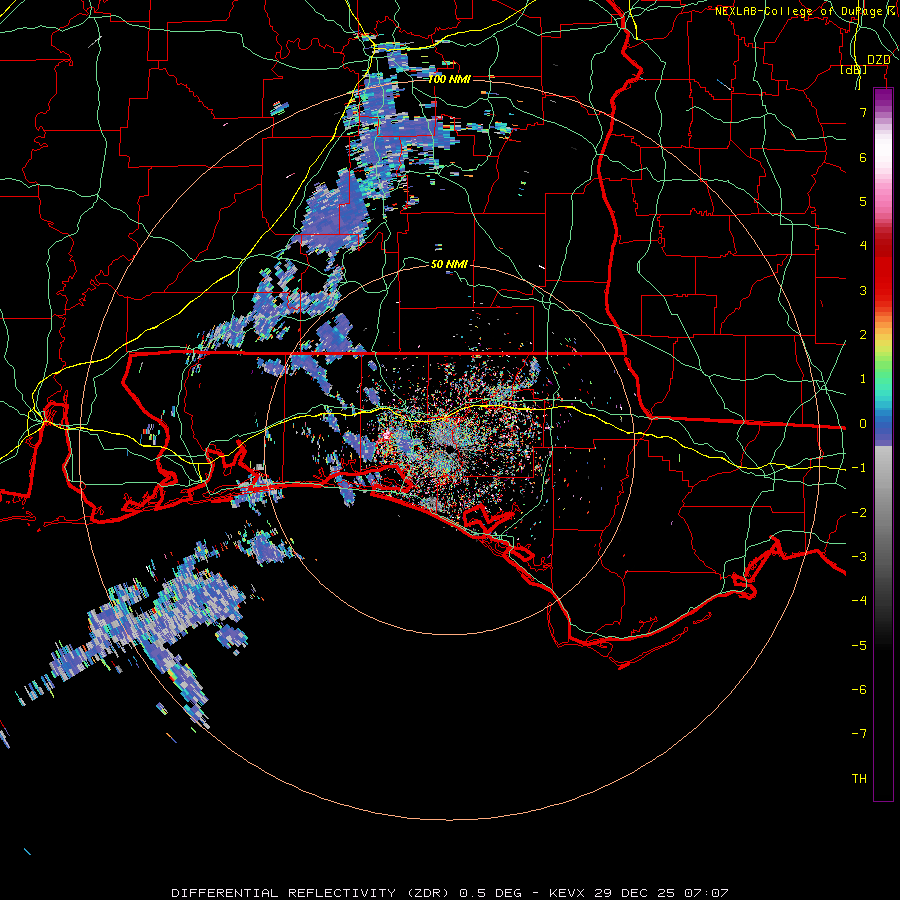Viewport: 900px width, 900px height.
Task: Click the "7" value on the color scale
Action: click(863, 112)
